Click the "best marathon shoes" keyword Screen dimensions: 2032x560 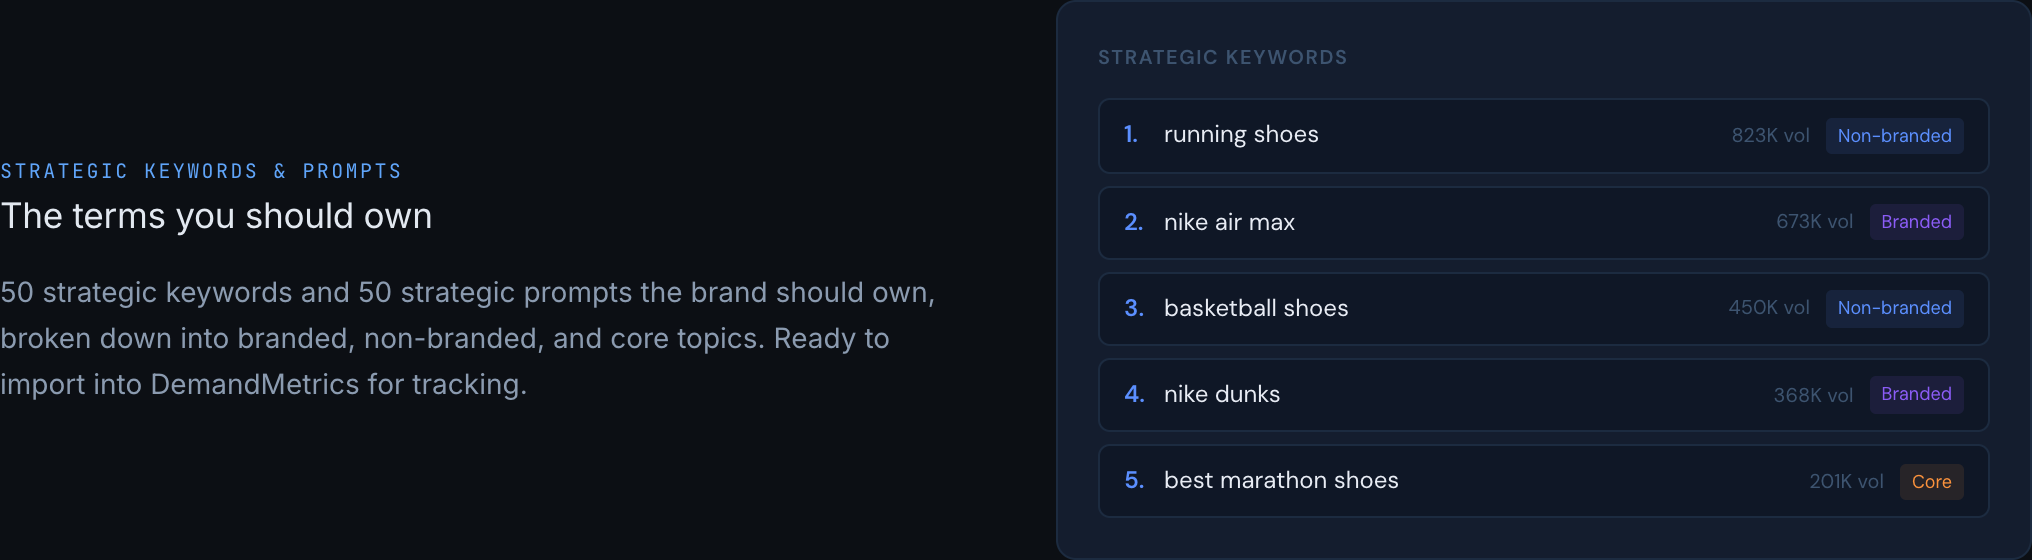point(1280,480)
